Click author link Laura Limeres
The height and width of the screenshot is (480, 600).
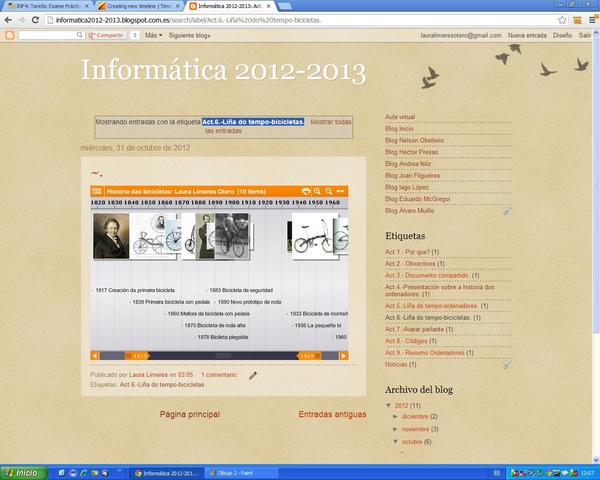[148, 375]
